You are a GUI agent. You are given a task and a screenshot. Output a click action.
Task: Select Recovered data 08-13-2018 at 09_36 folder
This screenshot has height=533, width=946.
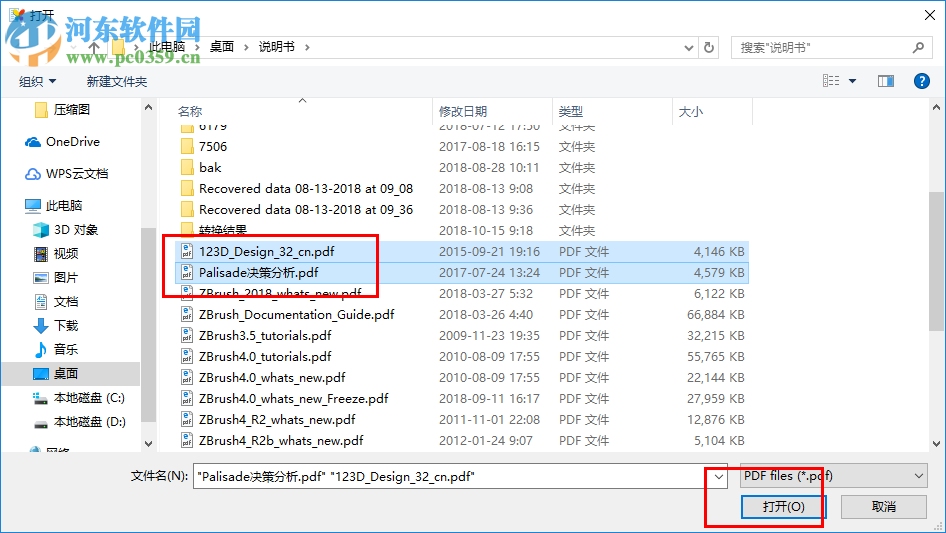[x=306, y=210]
